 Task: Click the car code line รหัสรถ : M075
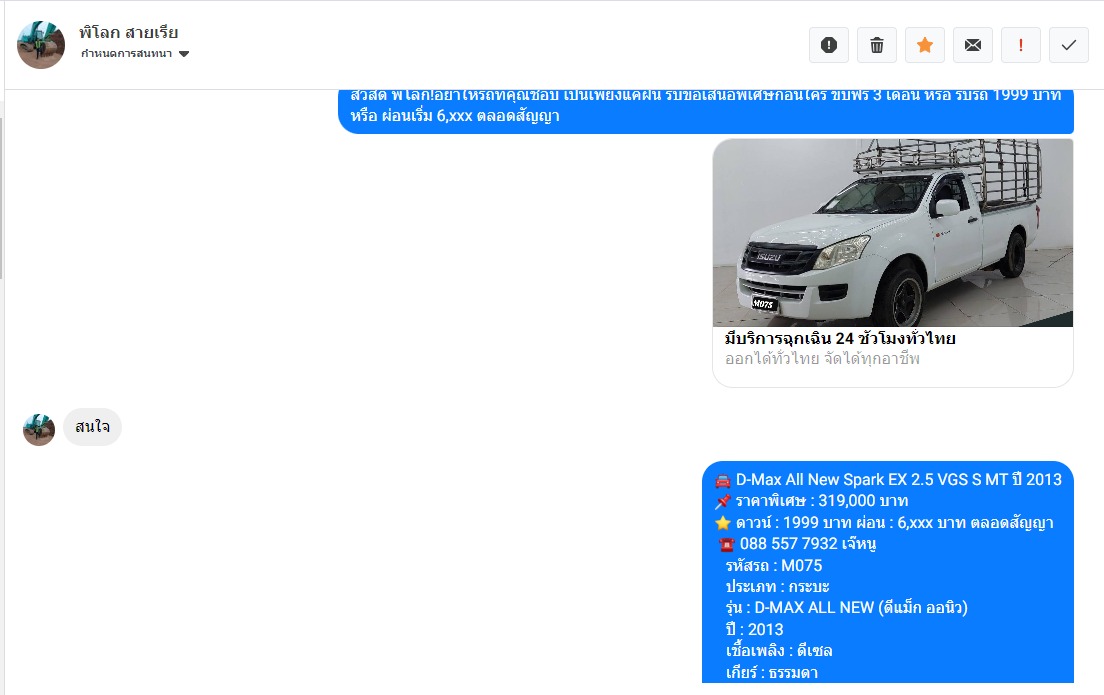pos(774,565)
